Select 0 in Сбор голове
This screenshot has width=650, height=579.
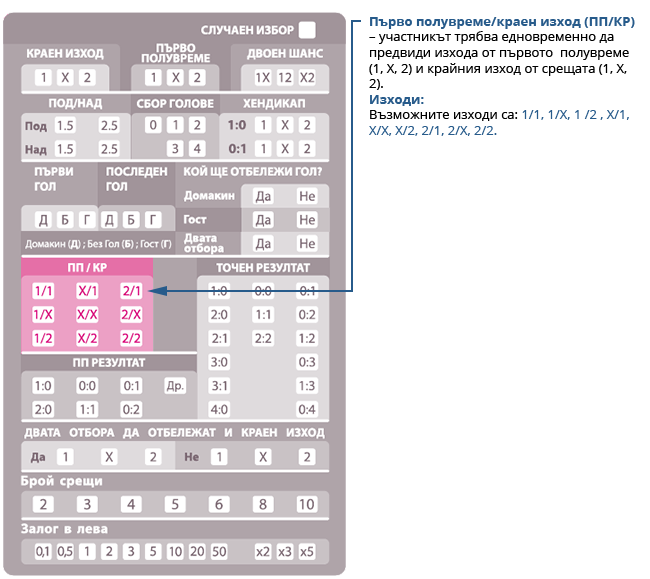[153, 126]
